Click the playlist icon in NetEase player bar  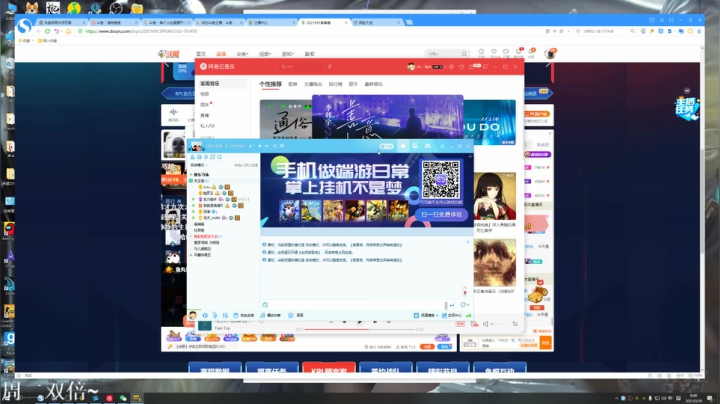point(515,324)
